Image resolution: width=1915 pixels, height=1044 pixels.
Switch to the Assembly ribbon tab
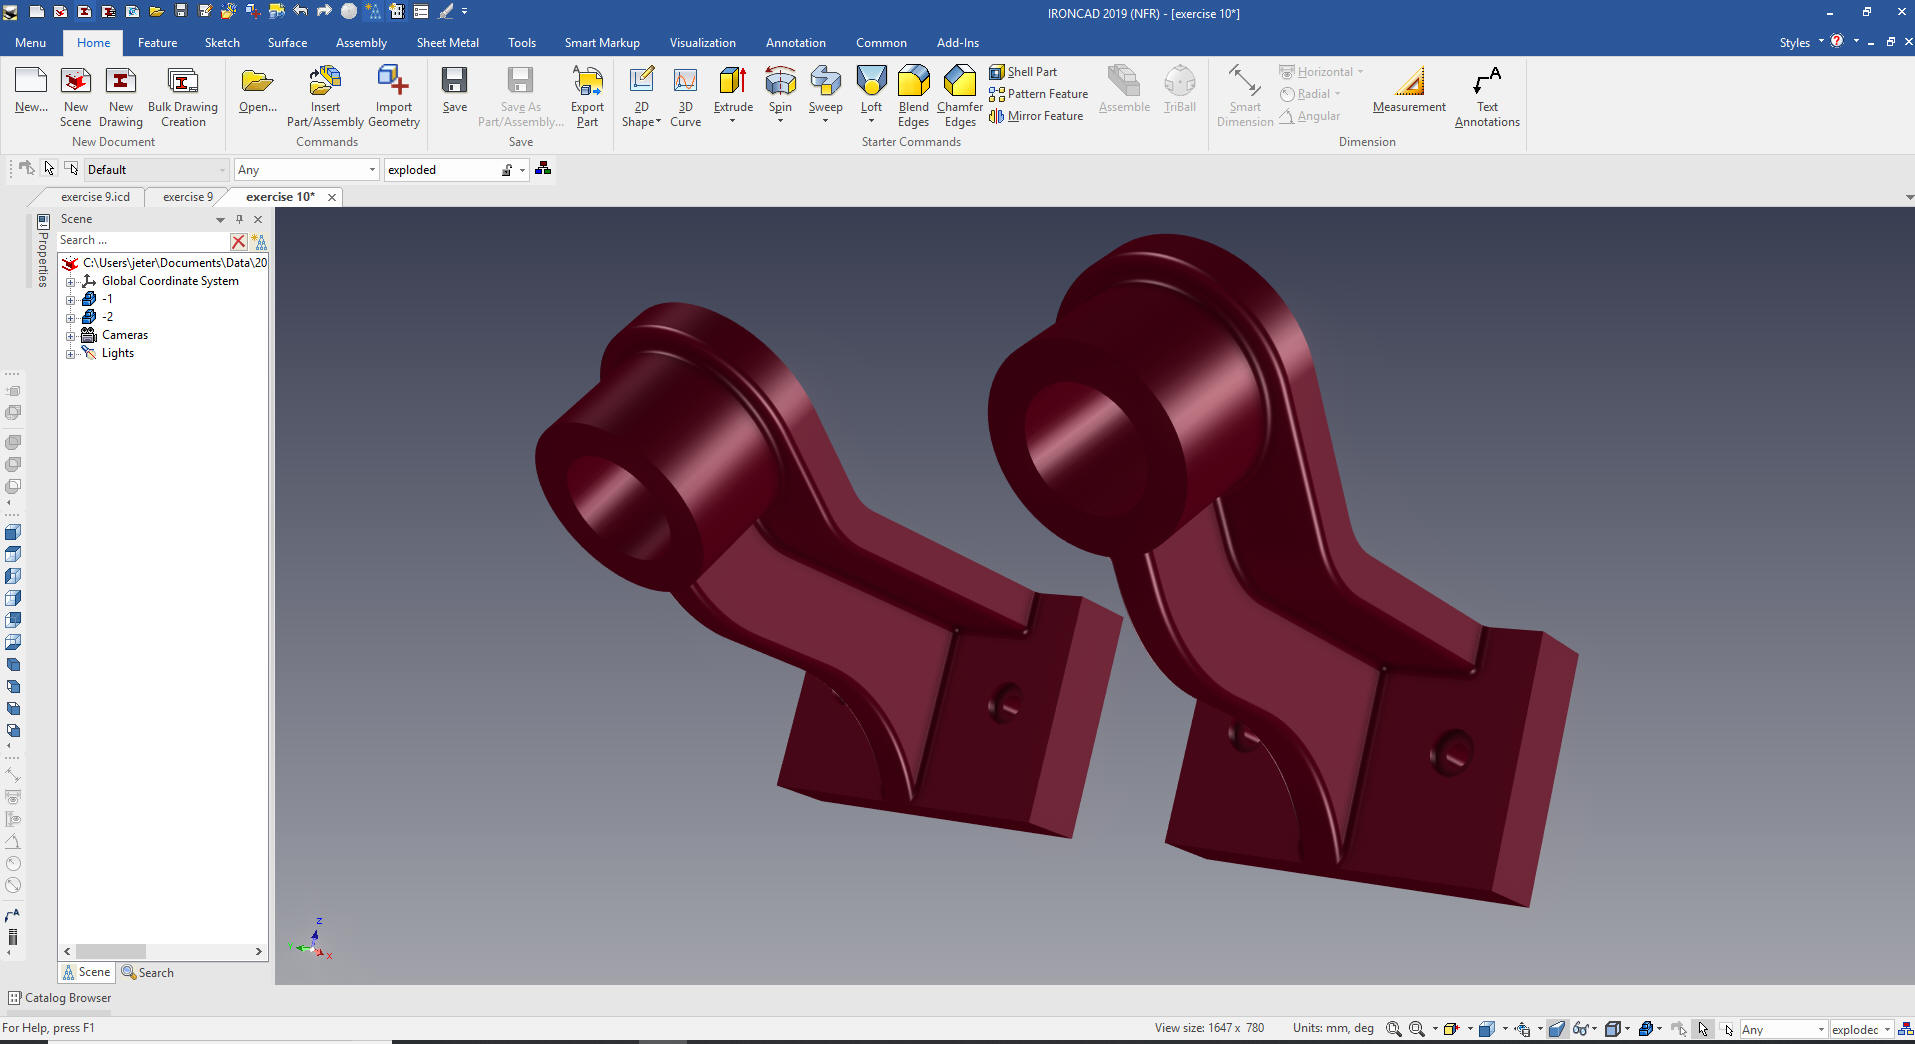click(x=361, y=42)
